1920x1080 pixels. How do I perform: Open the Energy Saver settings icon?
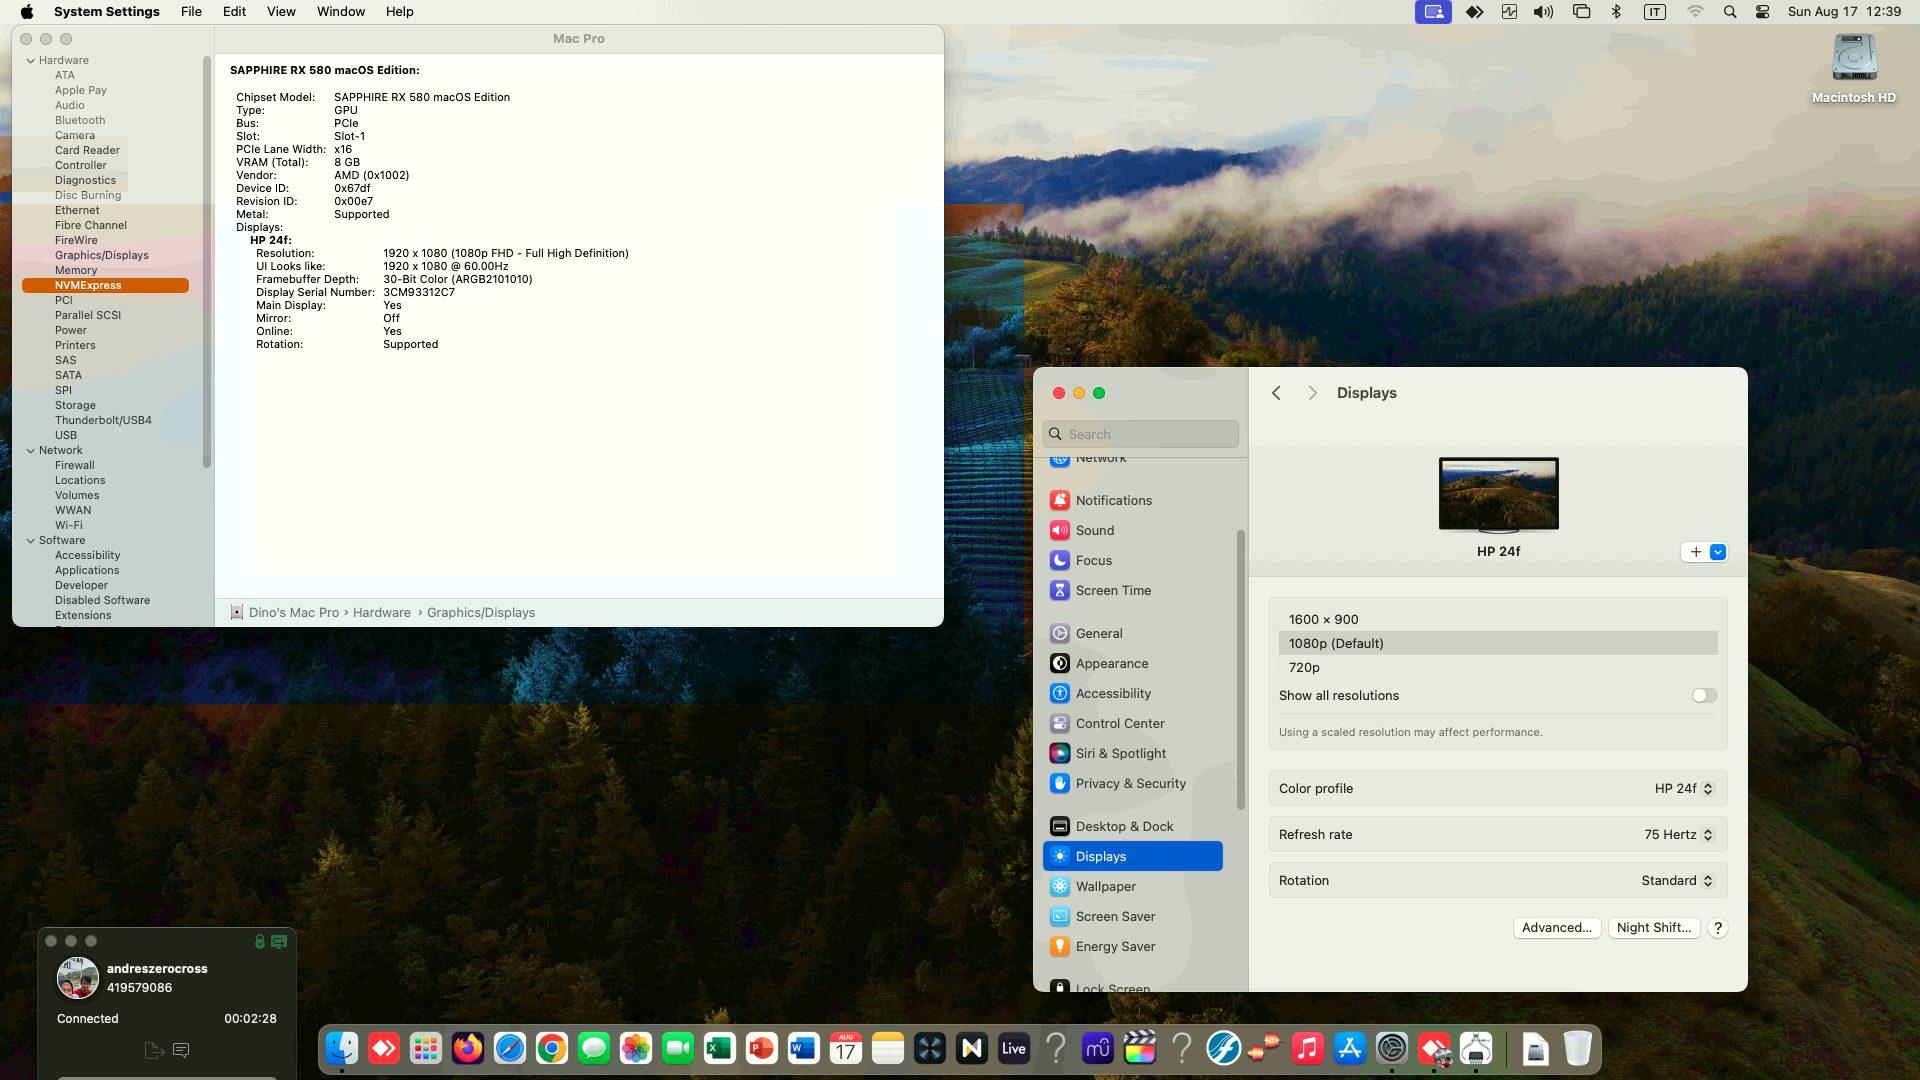point(1059,946)
